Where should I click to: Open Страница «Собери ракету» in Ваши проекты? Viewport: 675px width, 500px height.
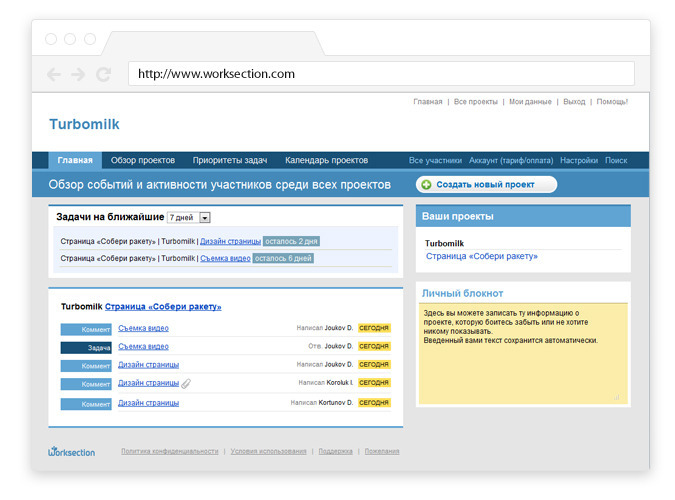click(481, 257)
